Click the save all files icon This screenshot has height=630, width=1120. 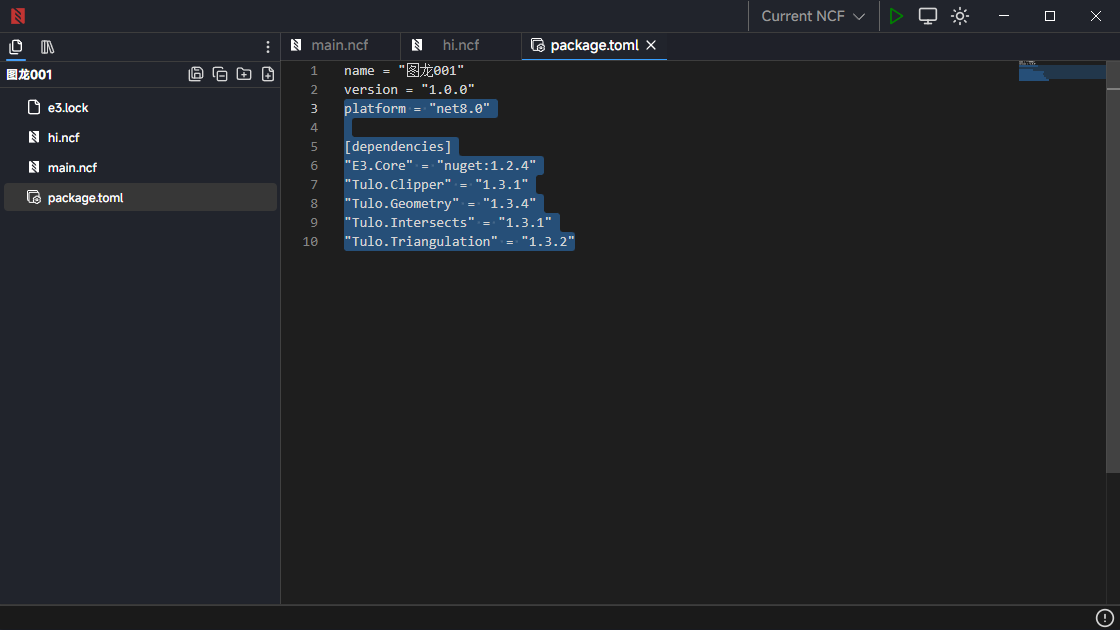196,74
